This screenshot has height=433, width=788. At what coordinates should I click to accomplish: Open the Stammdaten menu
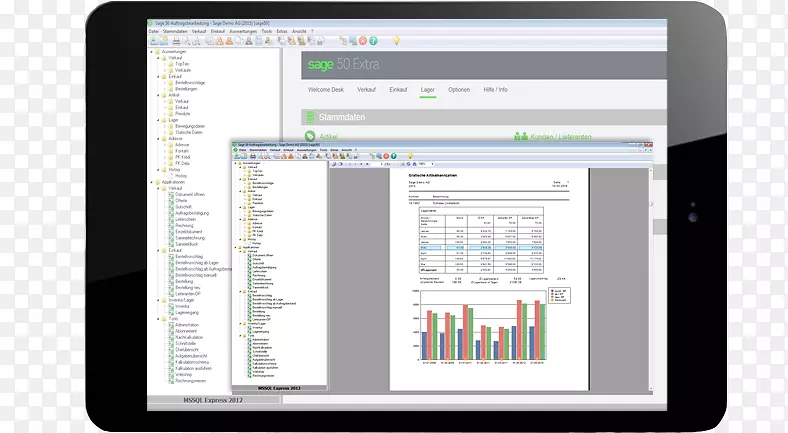(177, 32)
